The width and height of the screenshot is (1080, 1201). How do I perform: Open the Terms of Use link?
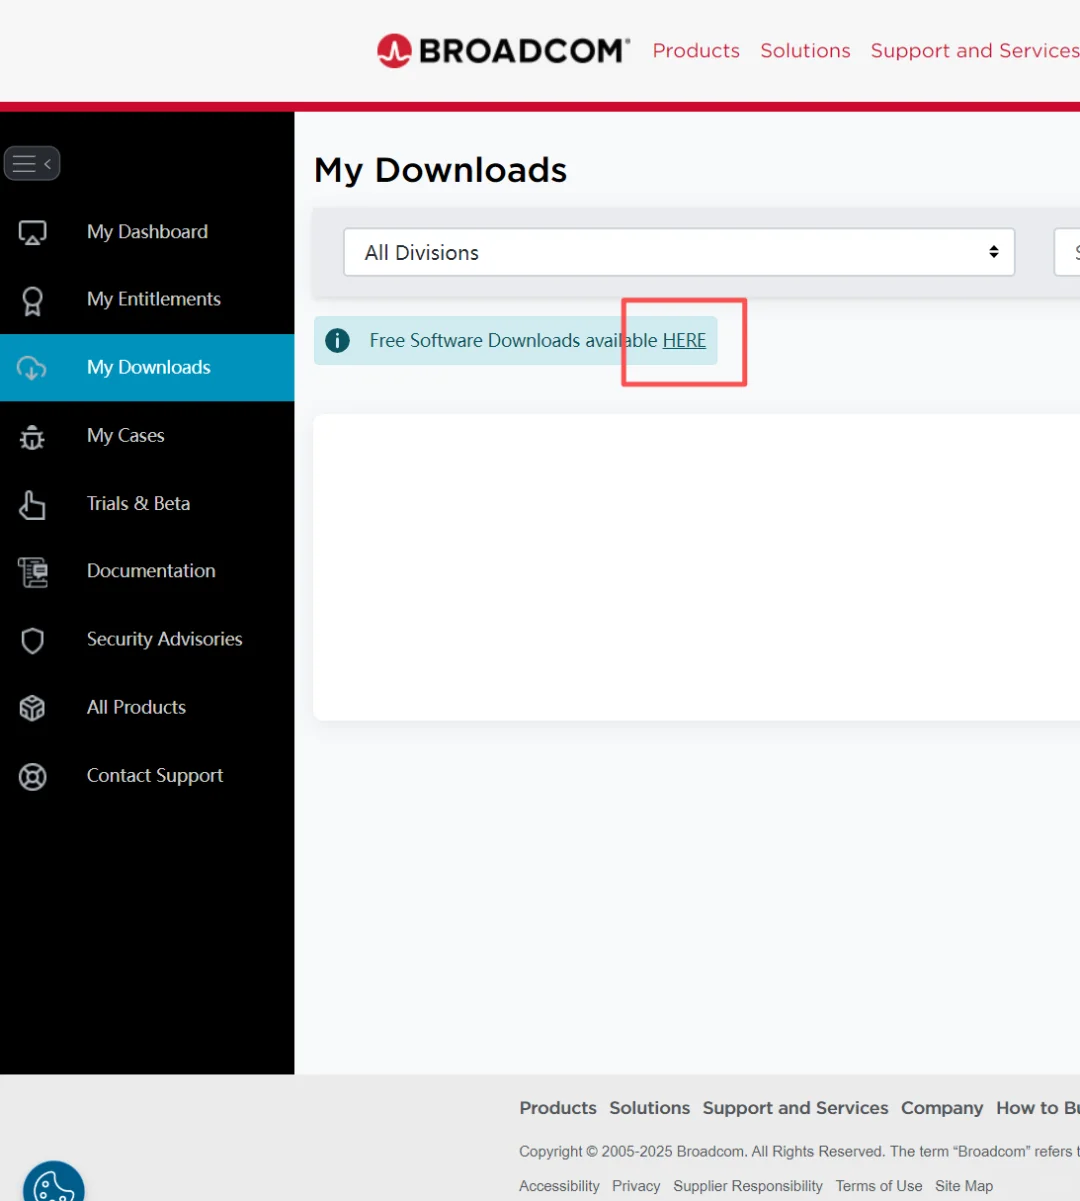tap(879, 1186)
